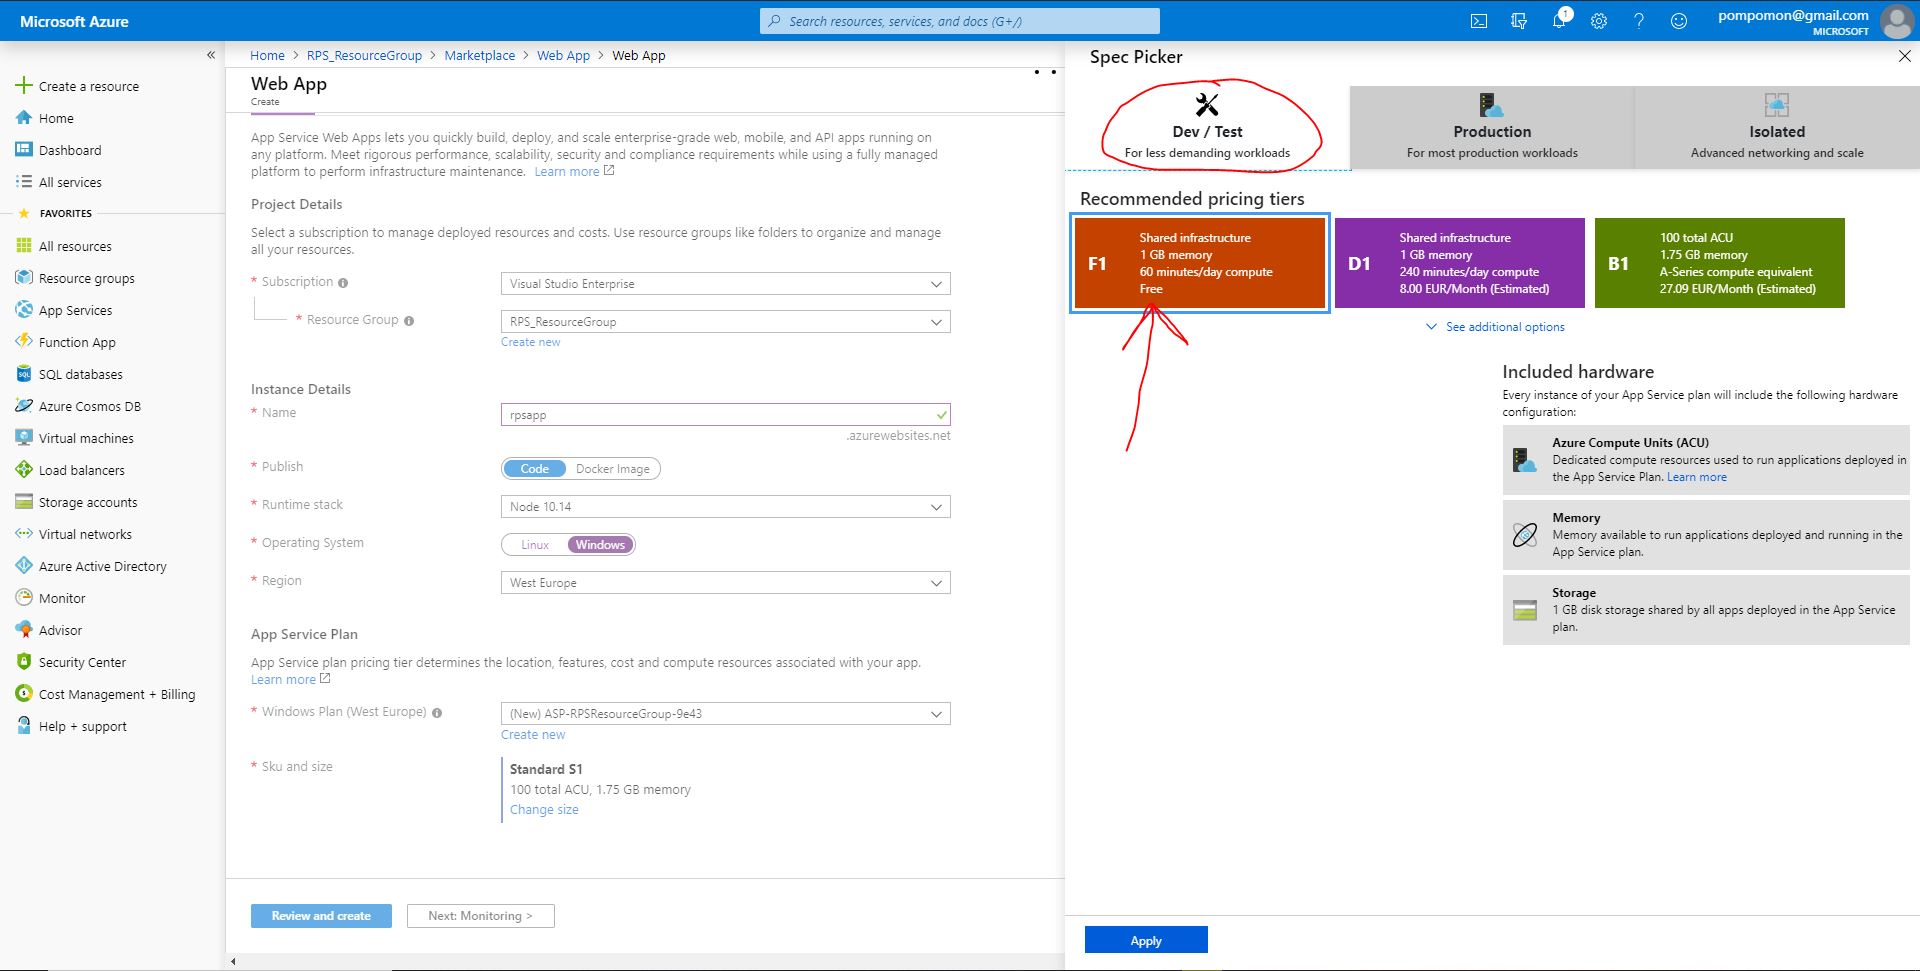Viewport: 1920px width, 971px height.
Task: Open Virtual machines icon
Action: click(x=24, y=438)
